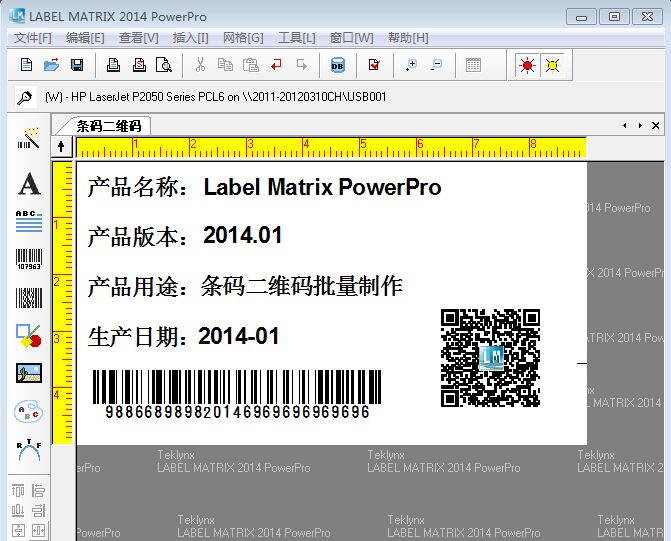Open the 文件[F] menu
This screenshot has width=671, height=541.
click(x=33, y=38)
